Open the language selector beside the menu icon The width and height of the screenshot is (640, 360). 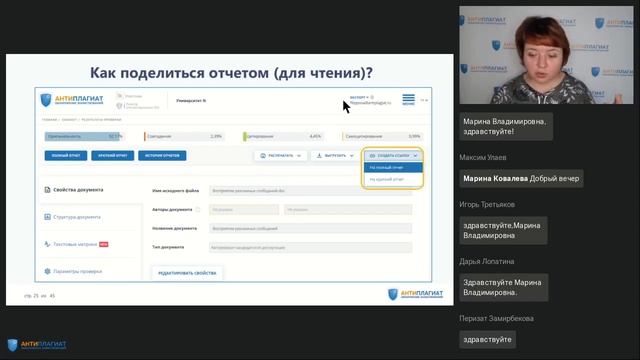[424, 100]
